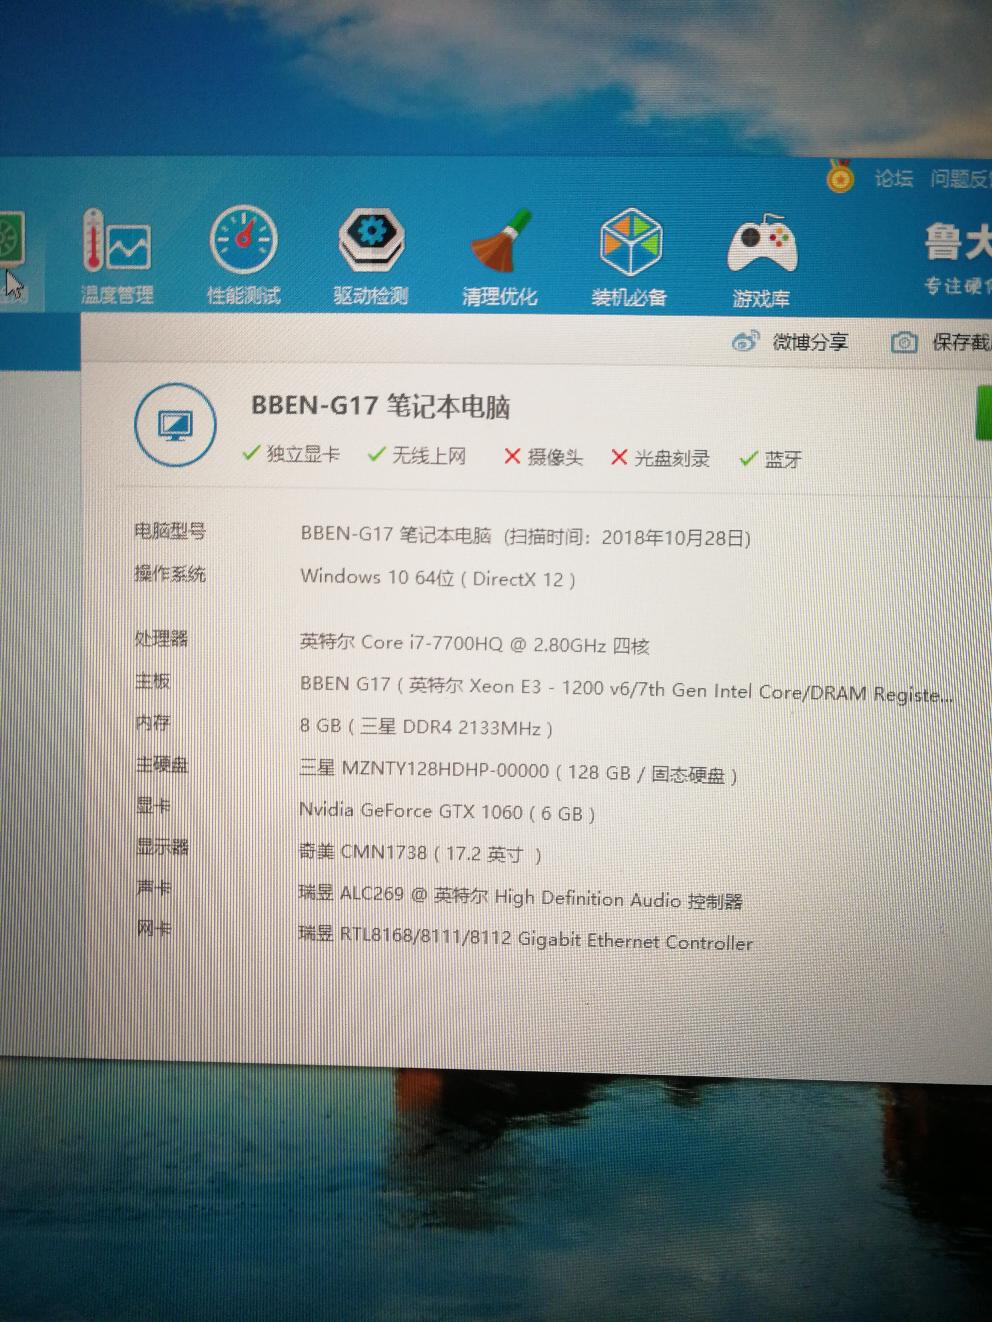Click the 蓝牙 Bluetooth status indicator
Image resolution: width=992 pixels, height=1322 pixels.
tap(771, 459)
